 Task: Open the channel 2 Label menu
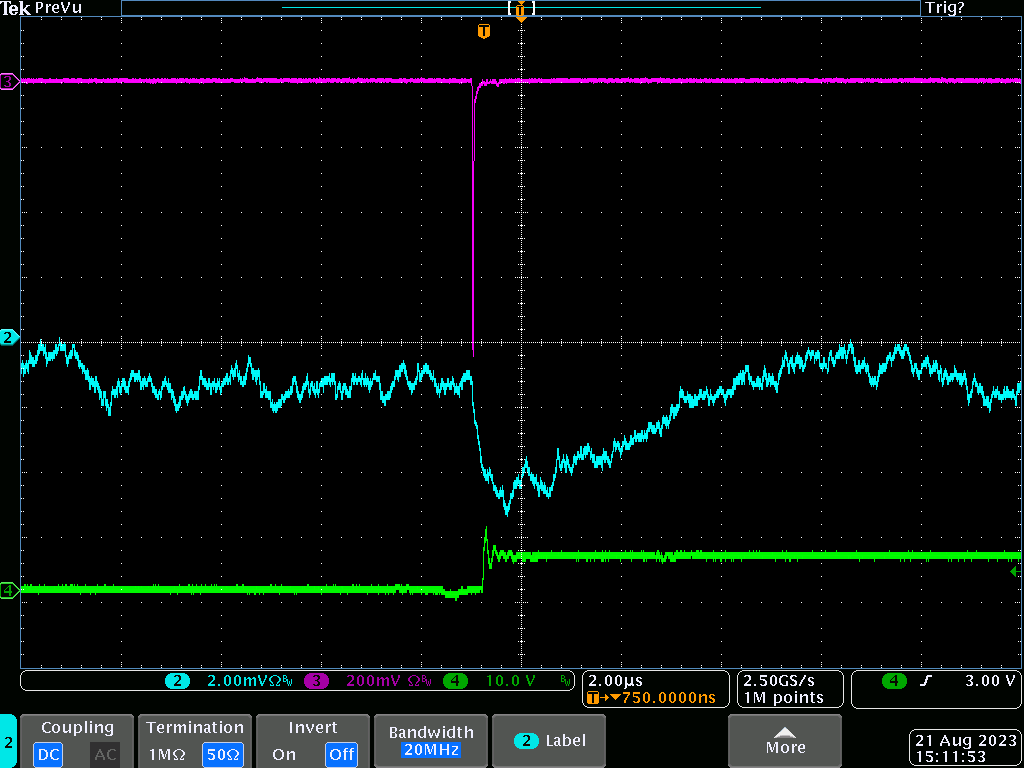[x=549, y=741]
